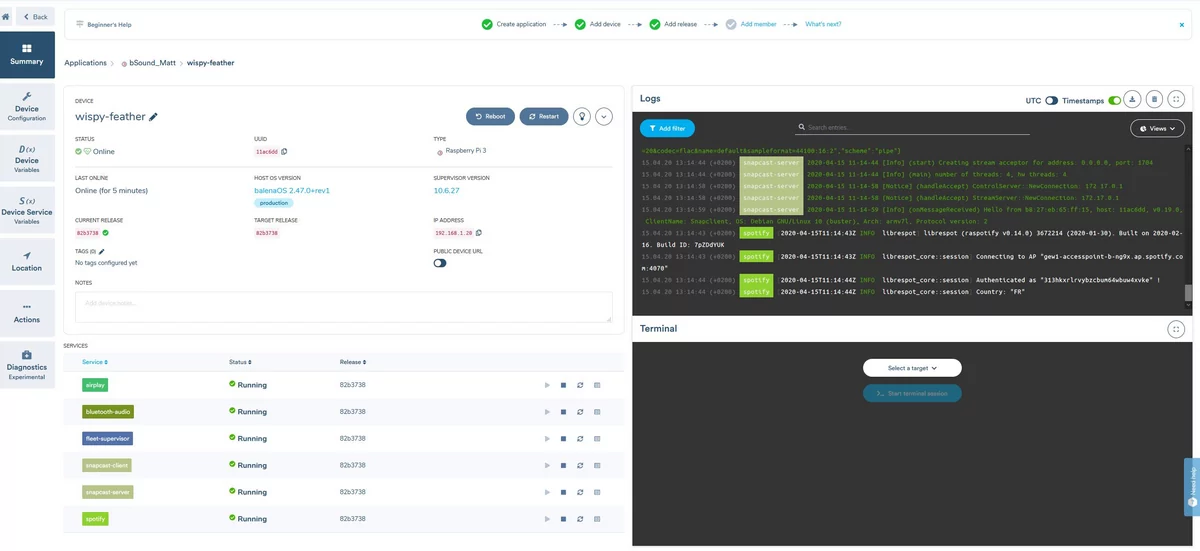This screenshot has height=551, width=1200.
Task: Open the balenaOS 2.47.0+rev1 link
Action: tap(292, 190)
